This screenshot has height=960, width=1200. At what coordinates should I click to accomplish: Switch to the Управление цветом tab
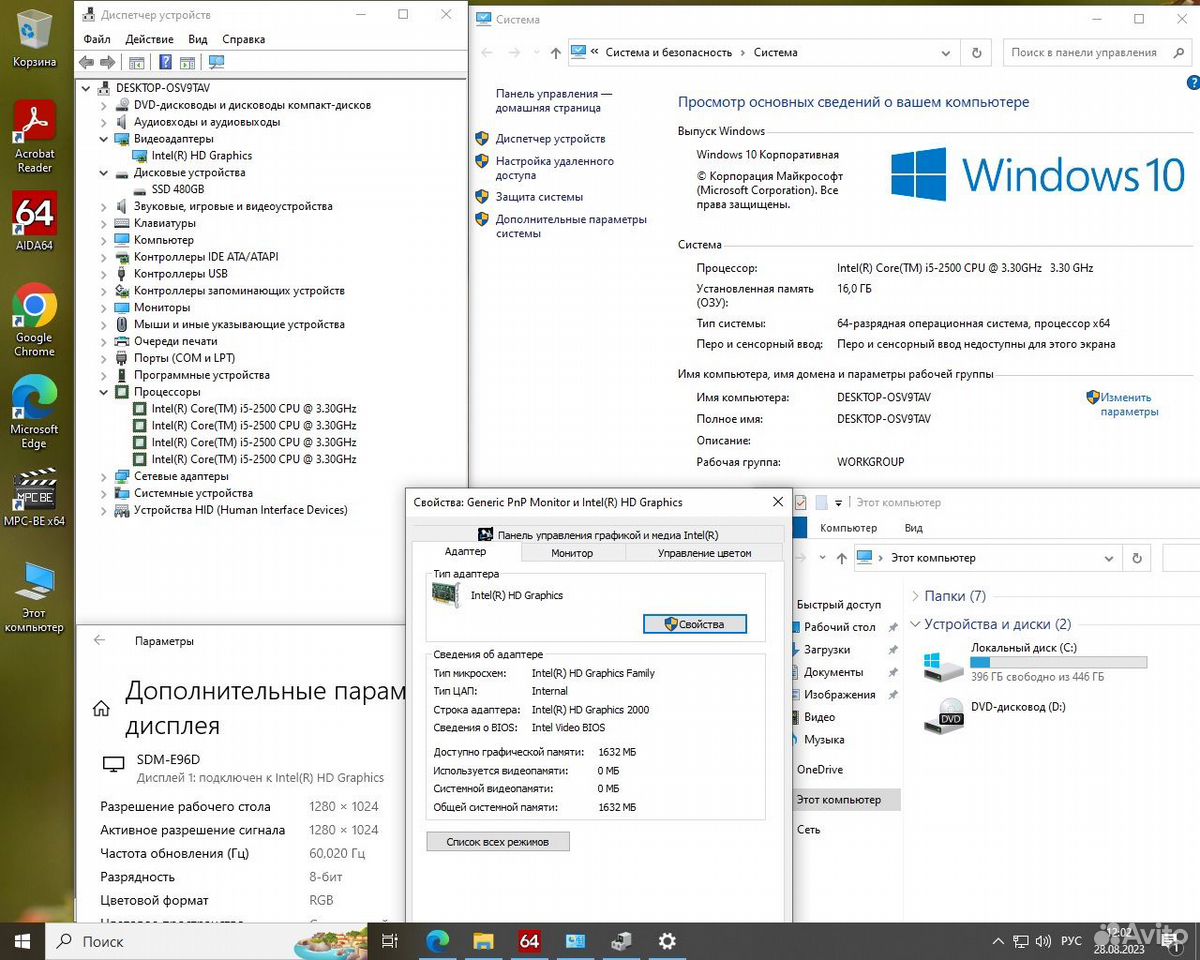[705, 553]
